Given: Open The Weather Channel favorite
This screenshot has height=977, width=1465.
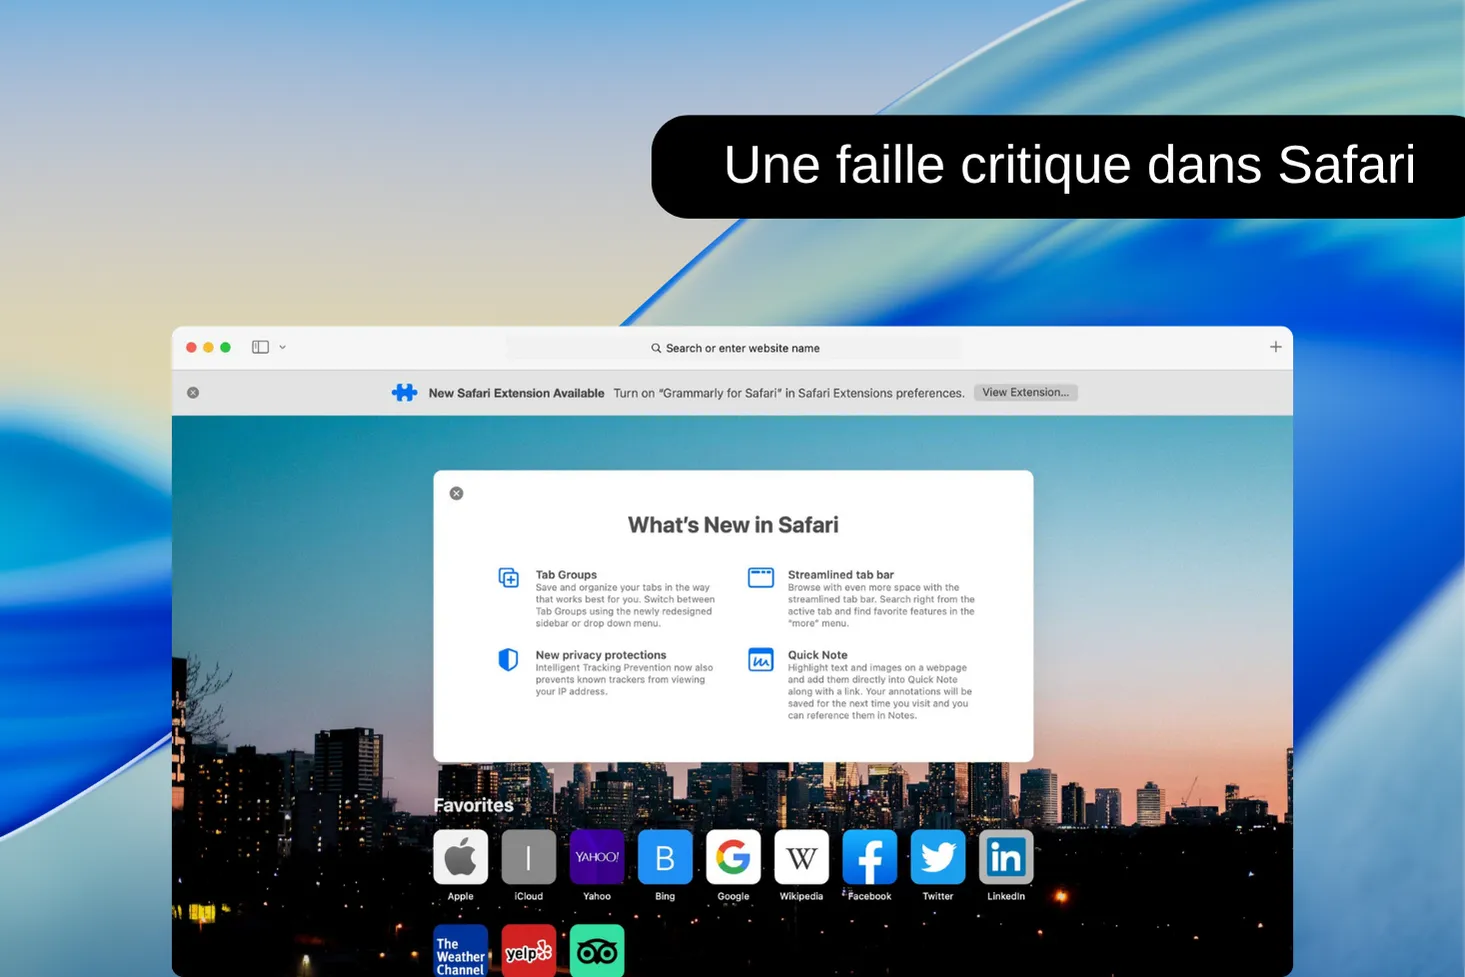Looking at the screenshot, I should [x=460, y=951].
